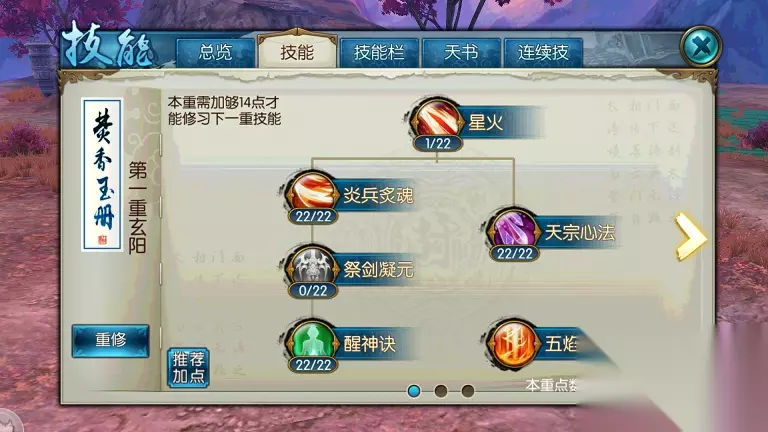Screen dimensions: 768x432
Task: Tap the 0/22 level badge under 祭剑凝元
Action: (x=313, y=290)
